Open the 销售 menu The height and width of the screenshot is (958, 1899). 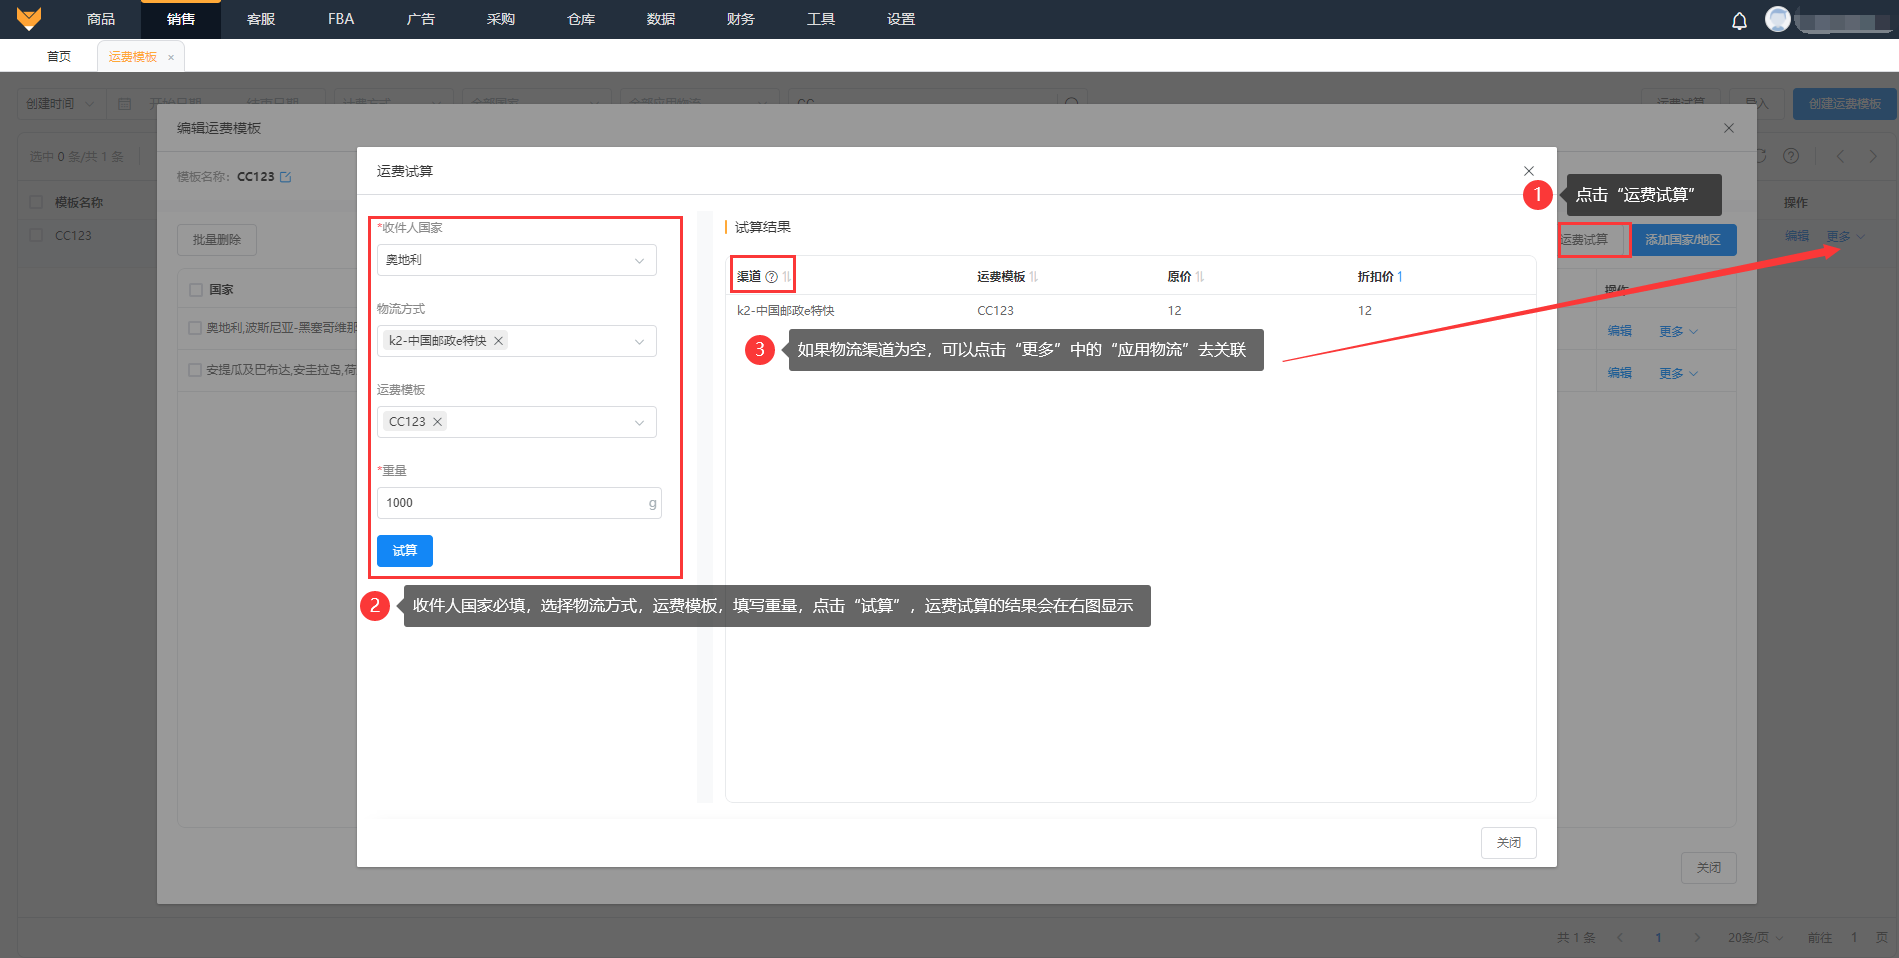tap(181, 19)
